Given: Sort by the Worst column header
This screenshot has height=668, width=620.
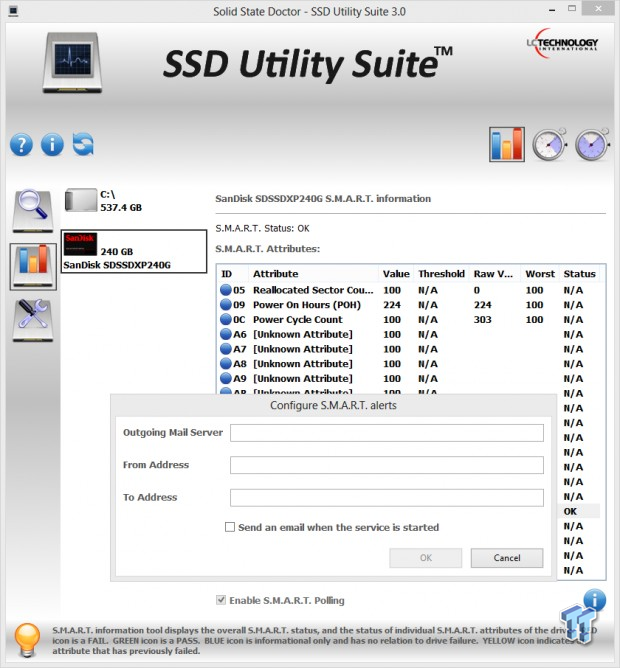Looking at the screenshot, I should tap(539, 274).
